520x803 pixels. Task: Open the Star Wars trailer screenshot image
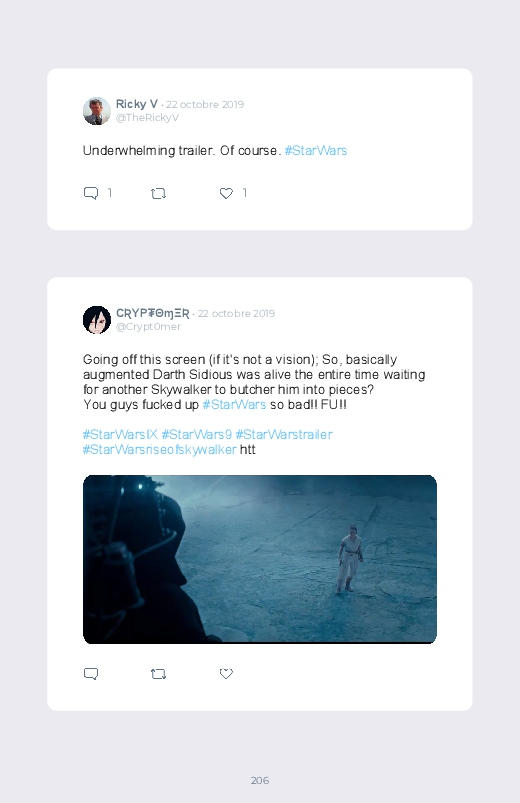[x=260, y=559]
